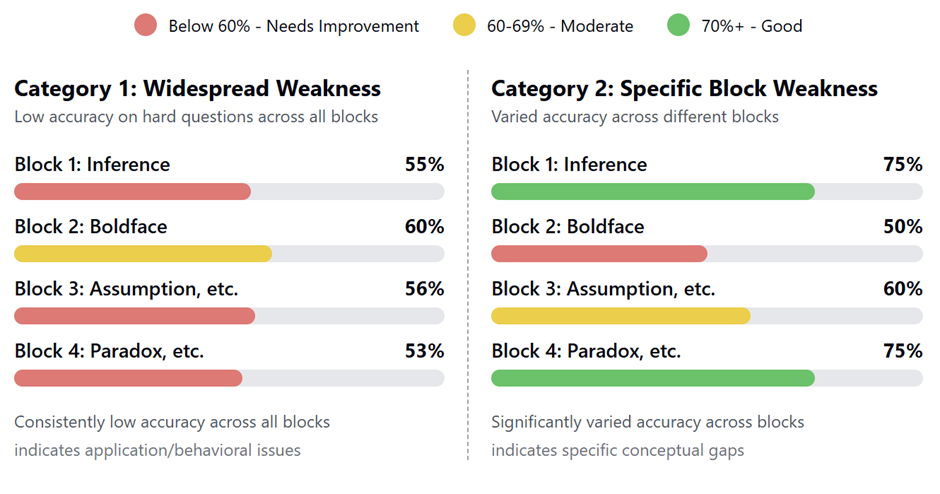Click the yellow Moderate legend dot
940x494 pixels.
[x=464, y=26]
